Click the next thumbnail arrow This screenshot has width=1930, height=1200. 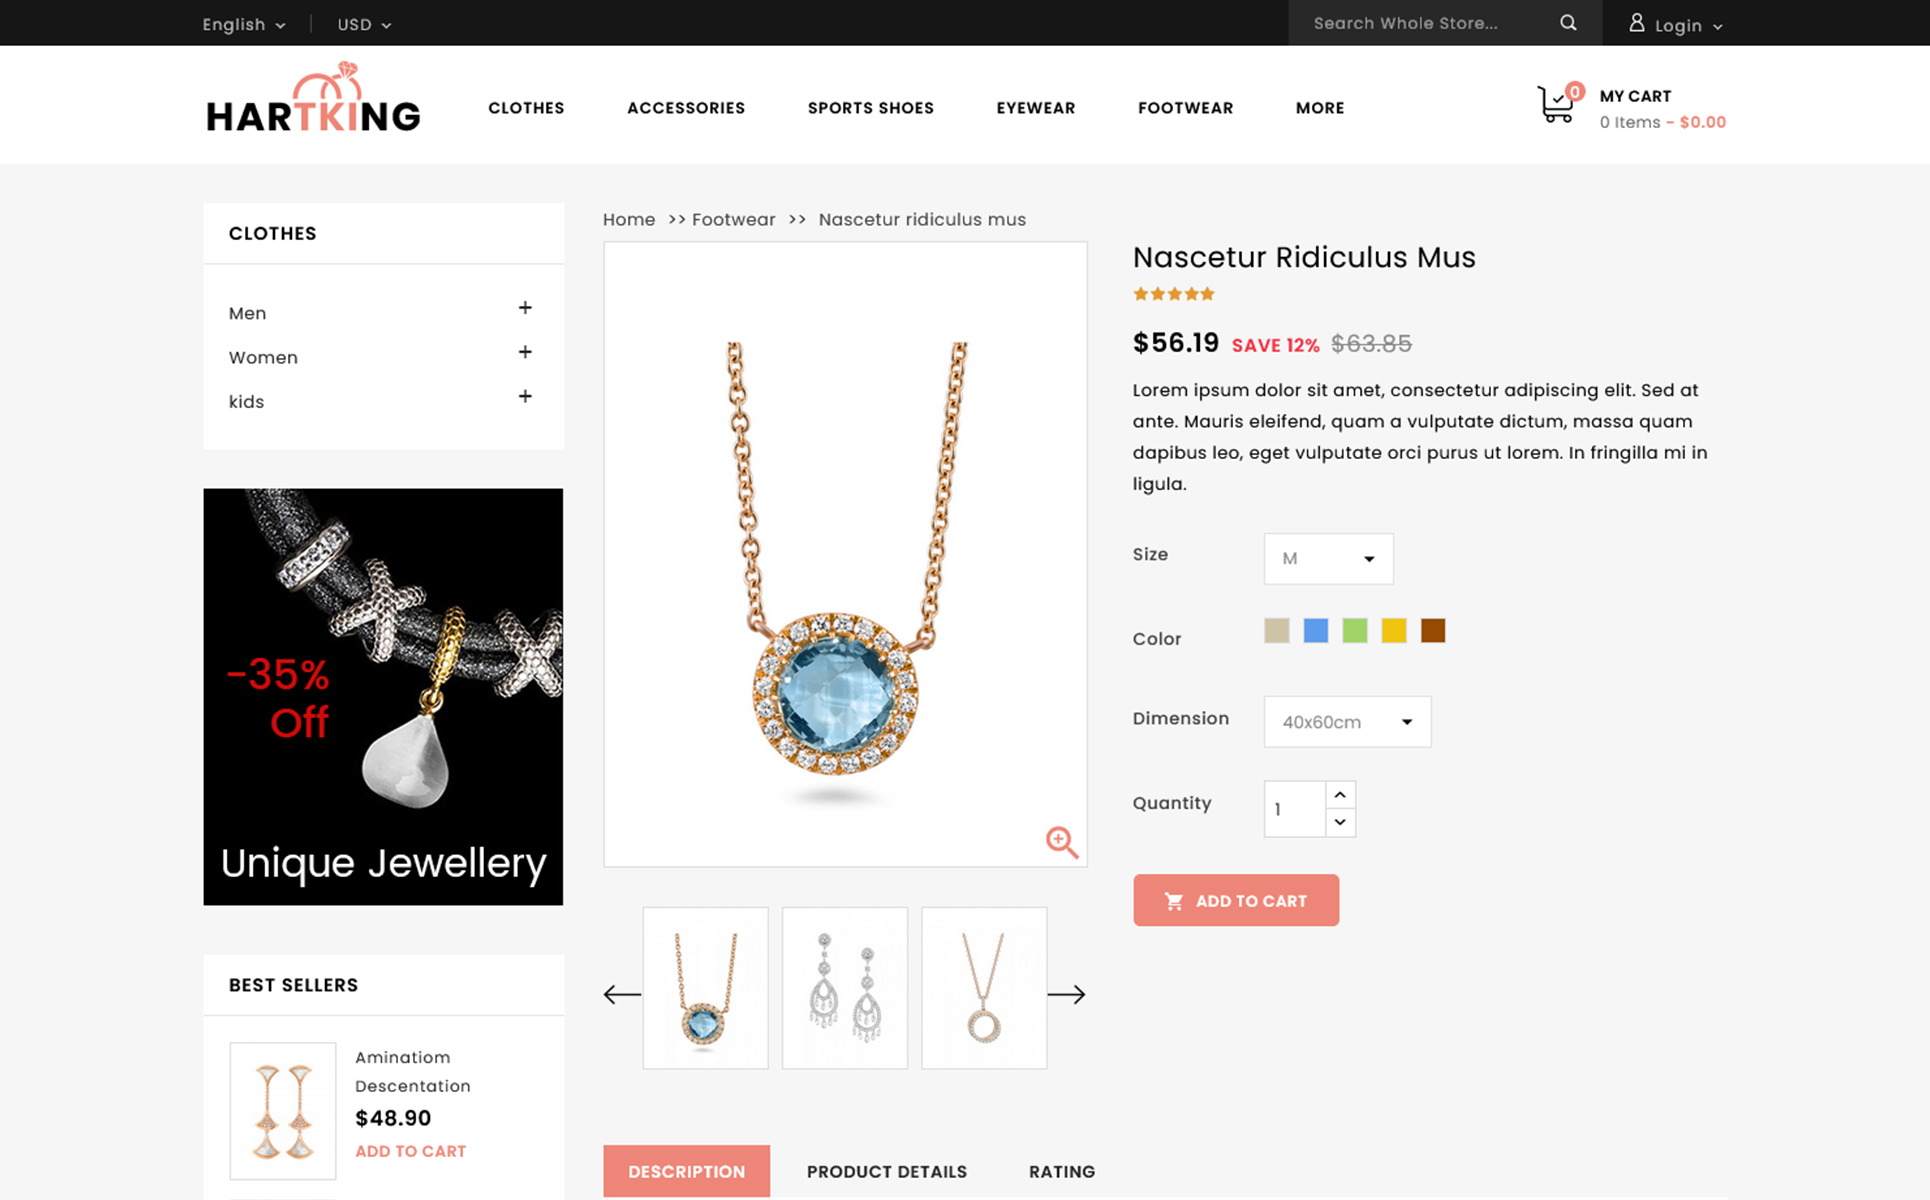(1066, 994)
